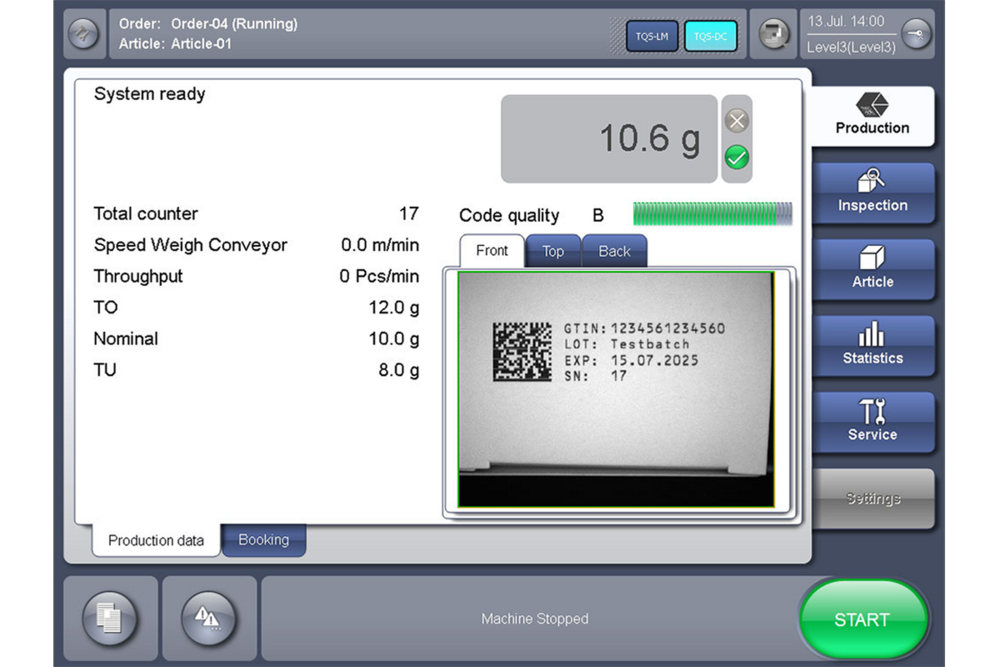This screenshot has height=667, width=1000.
Task: Click the 10.6 g weight display
Action: click(609, 138)
